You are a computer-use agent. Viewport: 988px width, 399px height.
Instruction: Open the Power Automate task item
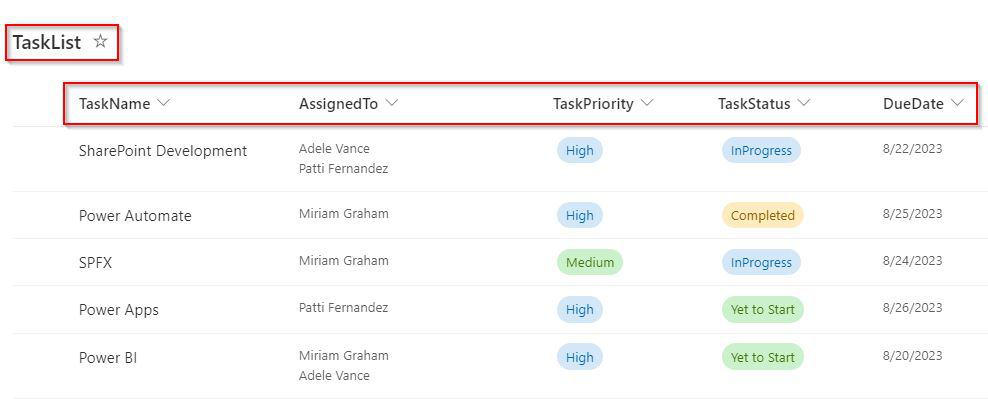tap(135, 216)
